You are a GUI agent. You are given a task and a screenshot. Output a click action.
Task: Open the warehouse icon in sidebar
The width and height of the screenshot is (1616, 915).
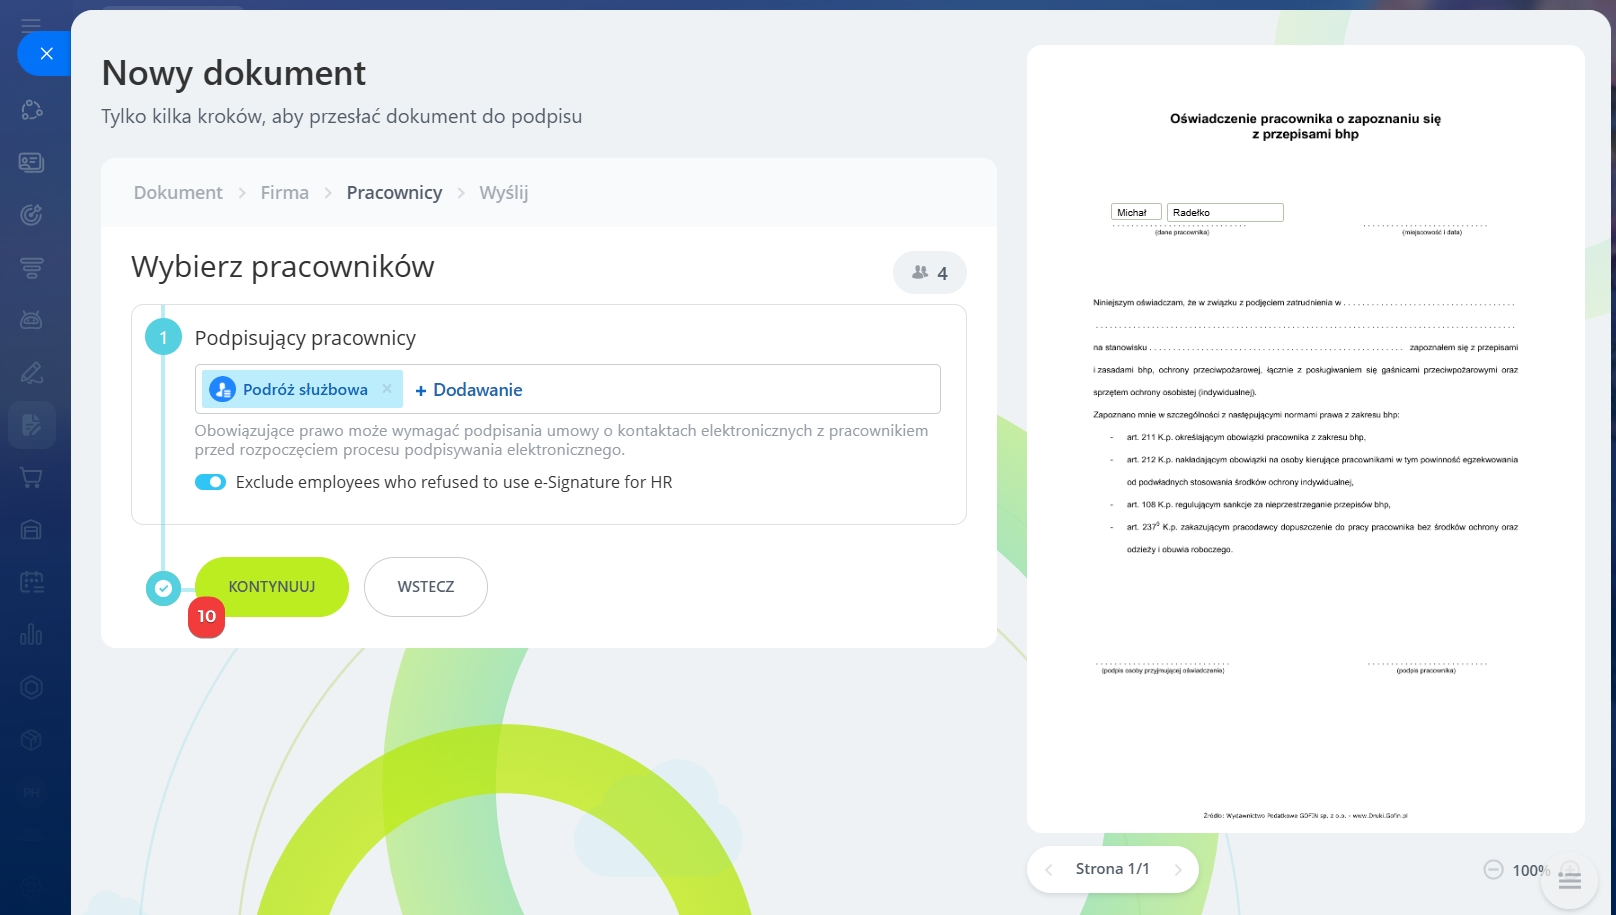point(32,530)
